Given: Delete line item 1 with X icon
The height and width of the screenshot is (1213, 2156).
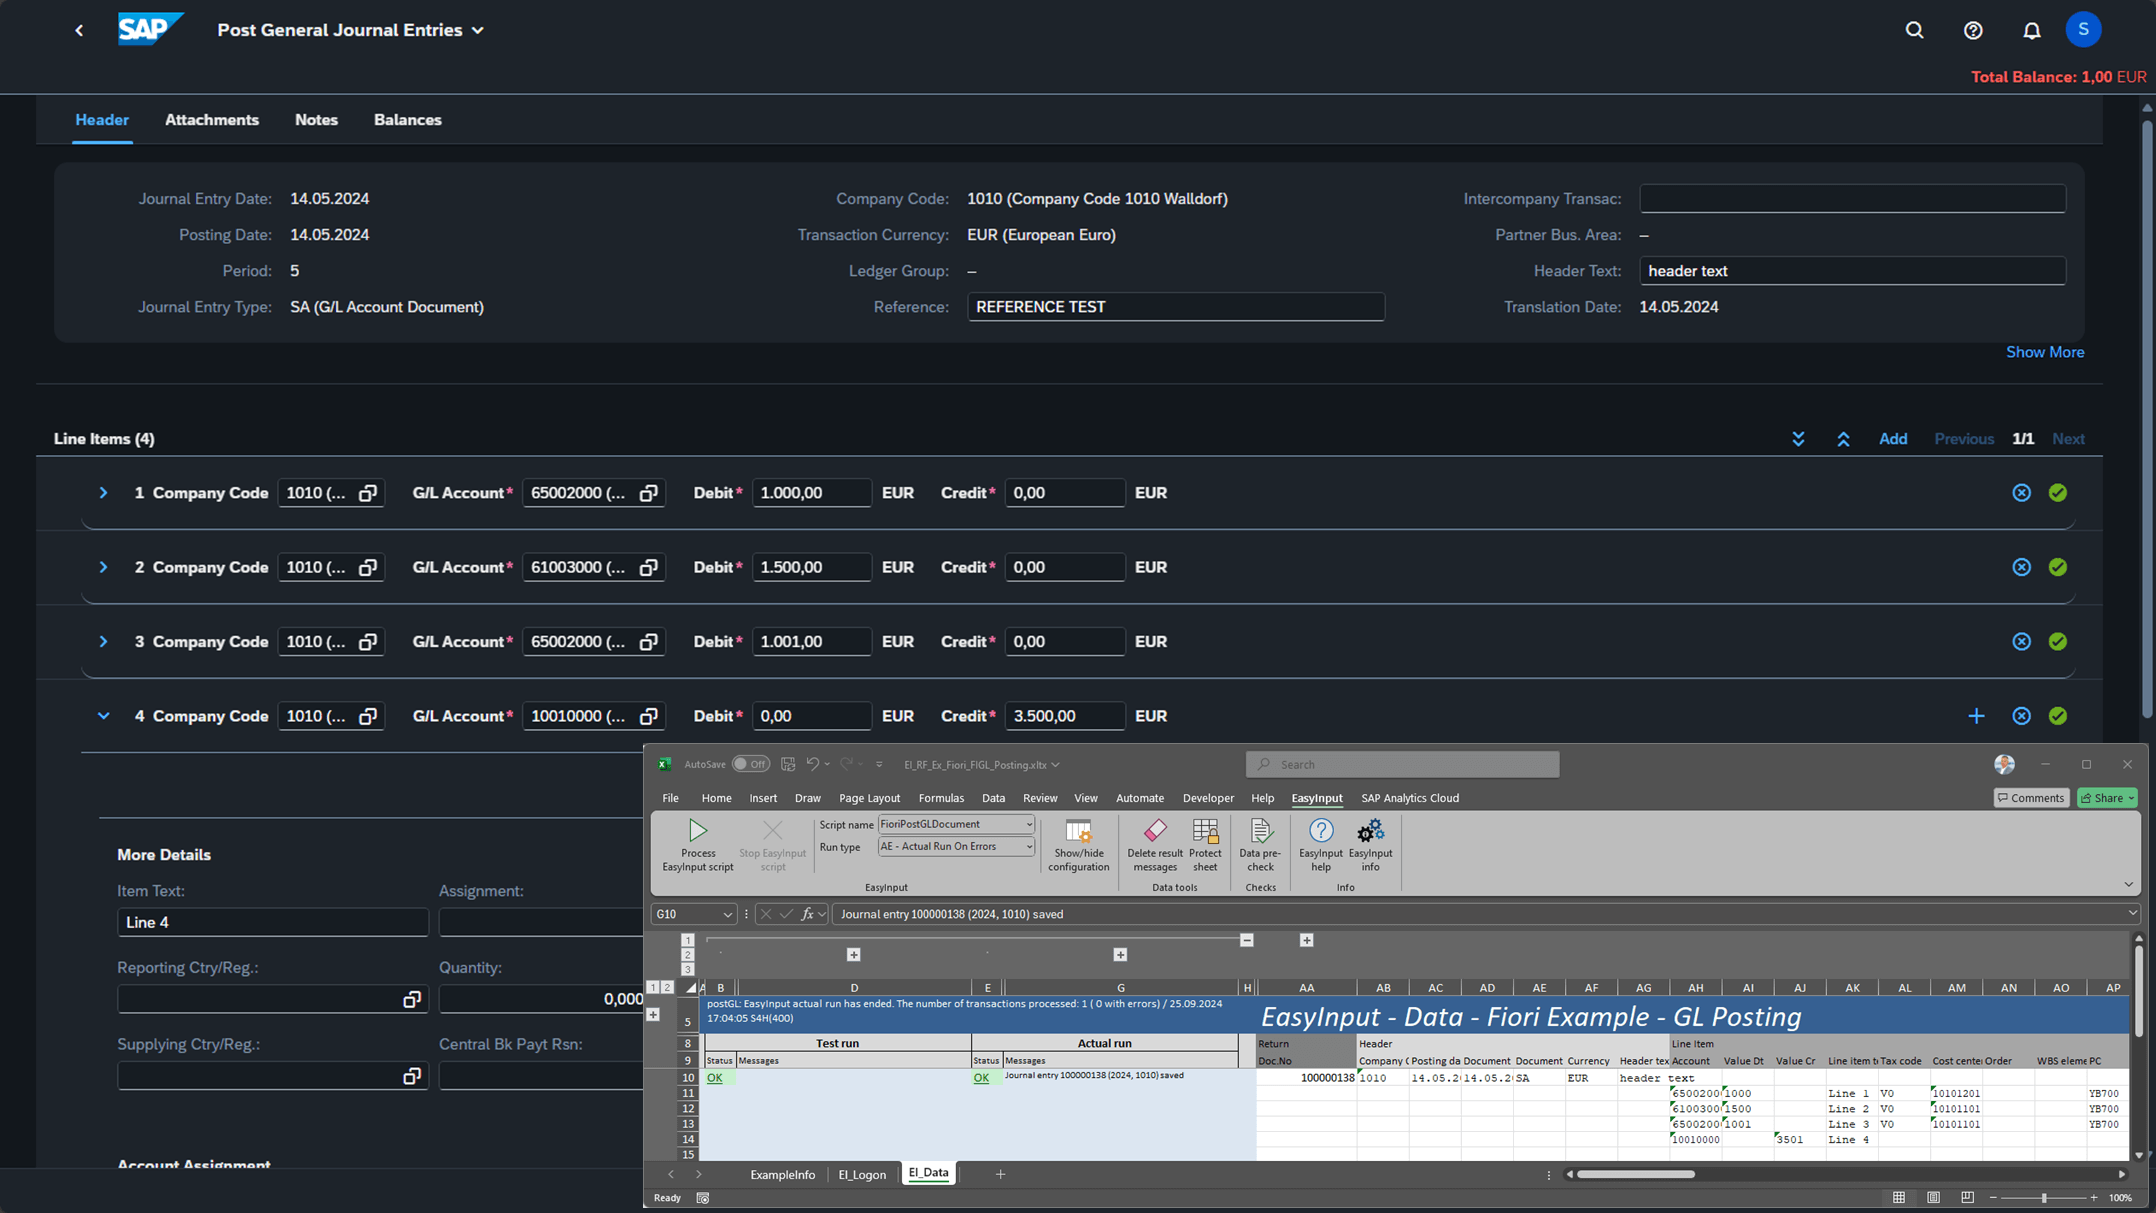Looking at the screenshot, I should pos(2021,493).
